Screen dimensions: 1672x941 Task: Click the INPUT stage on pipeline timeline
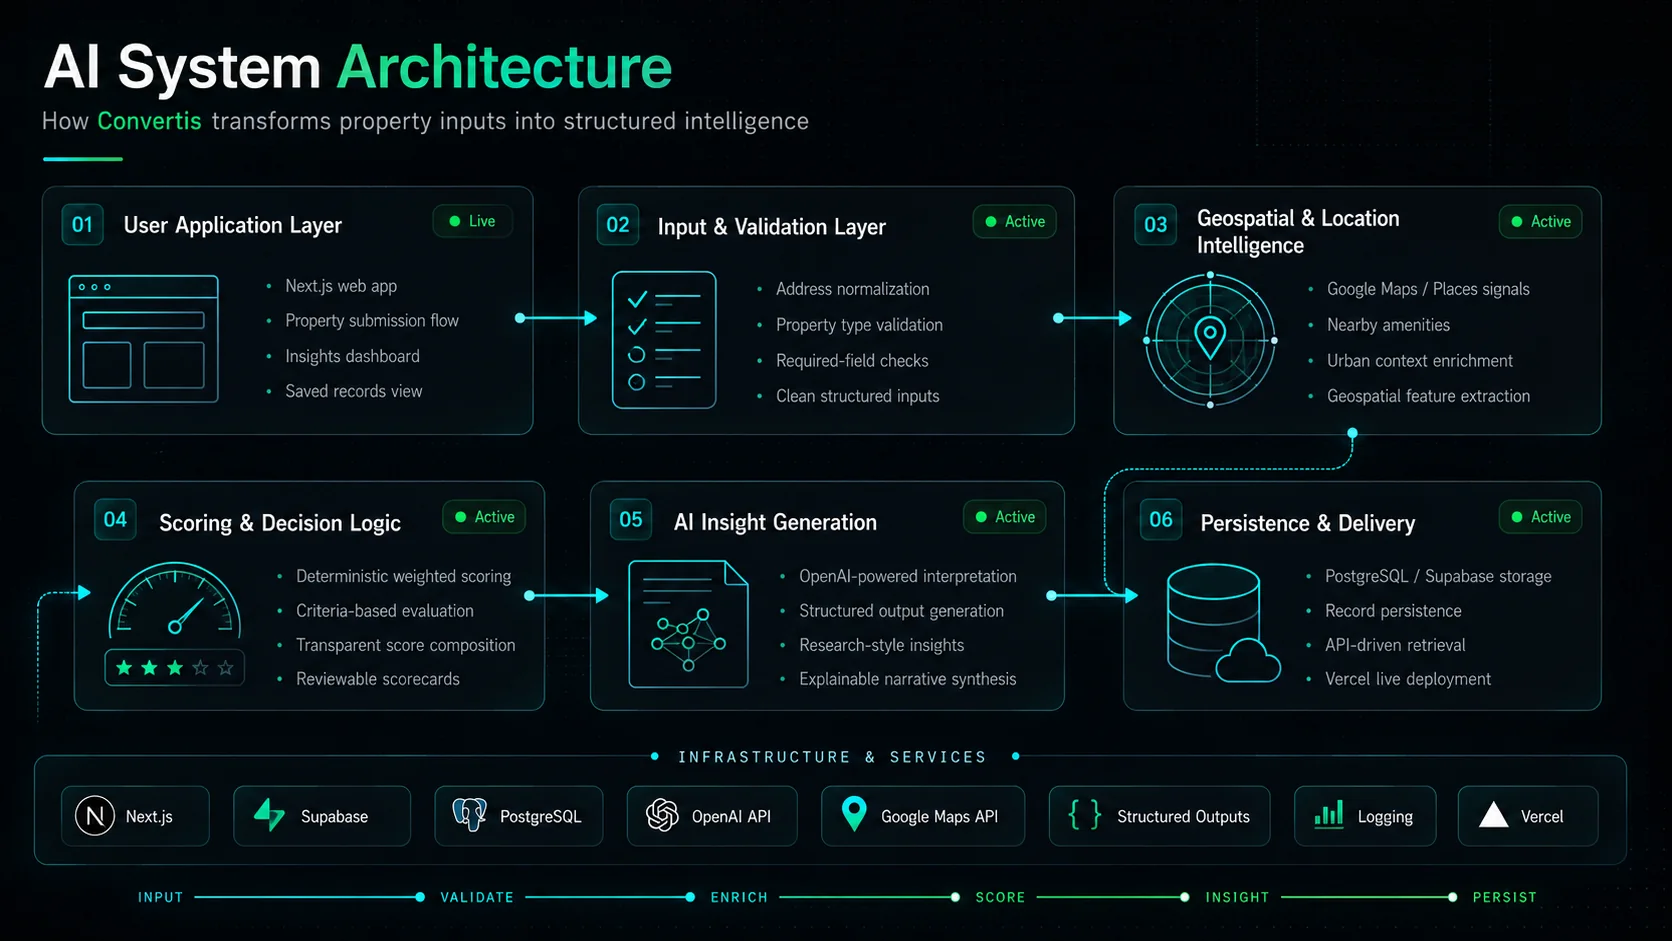(161, 897)
